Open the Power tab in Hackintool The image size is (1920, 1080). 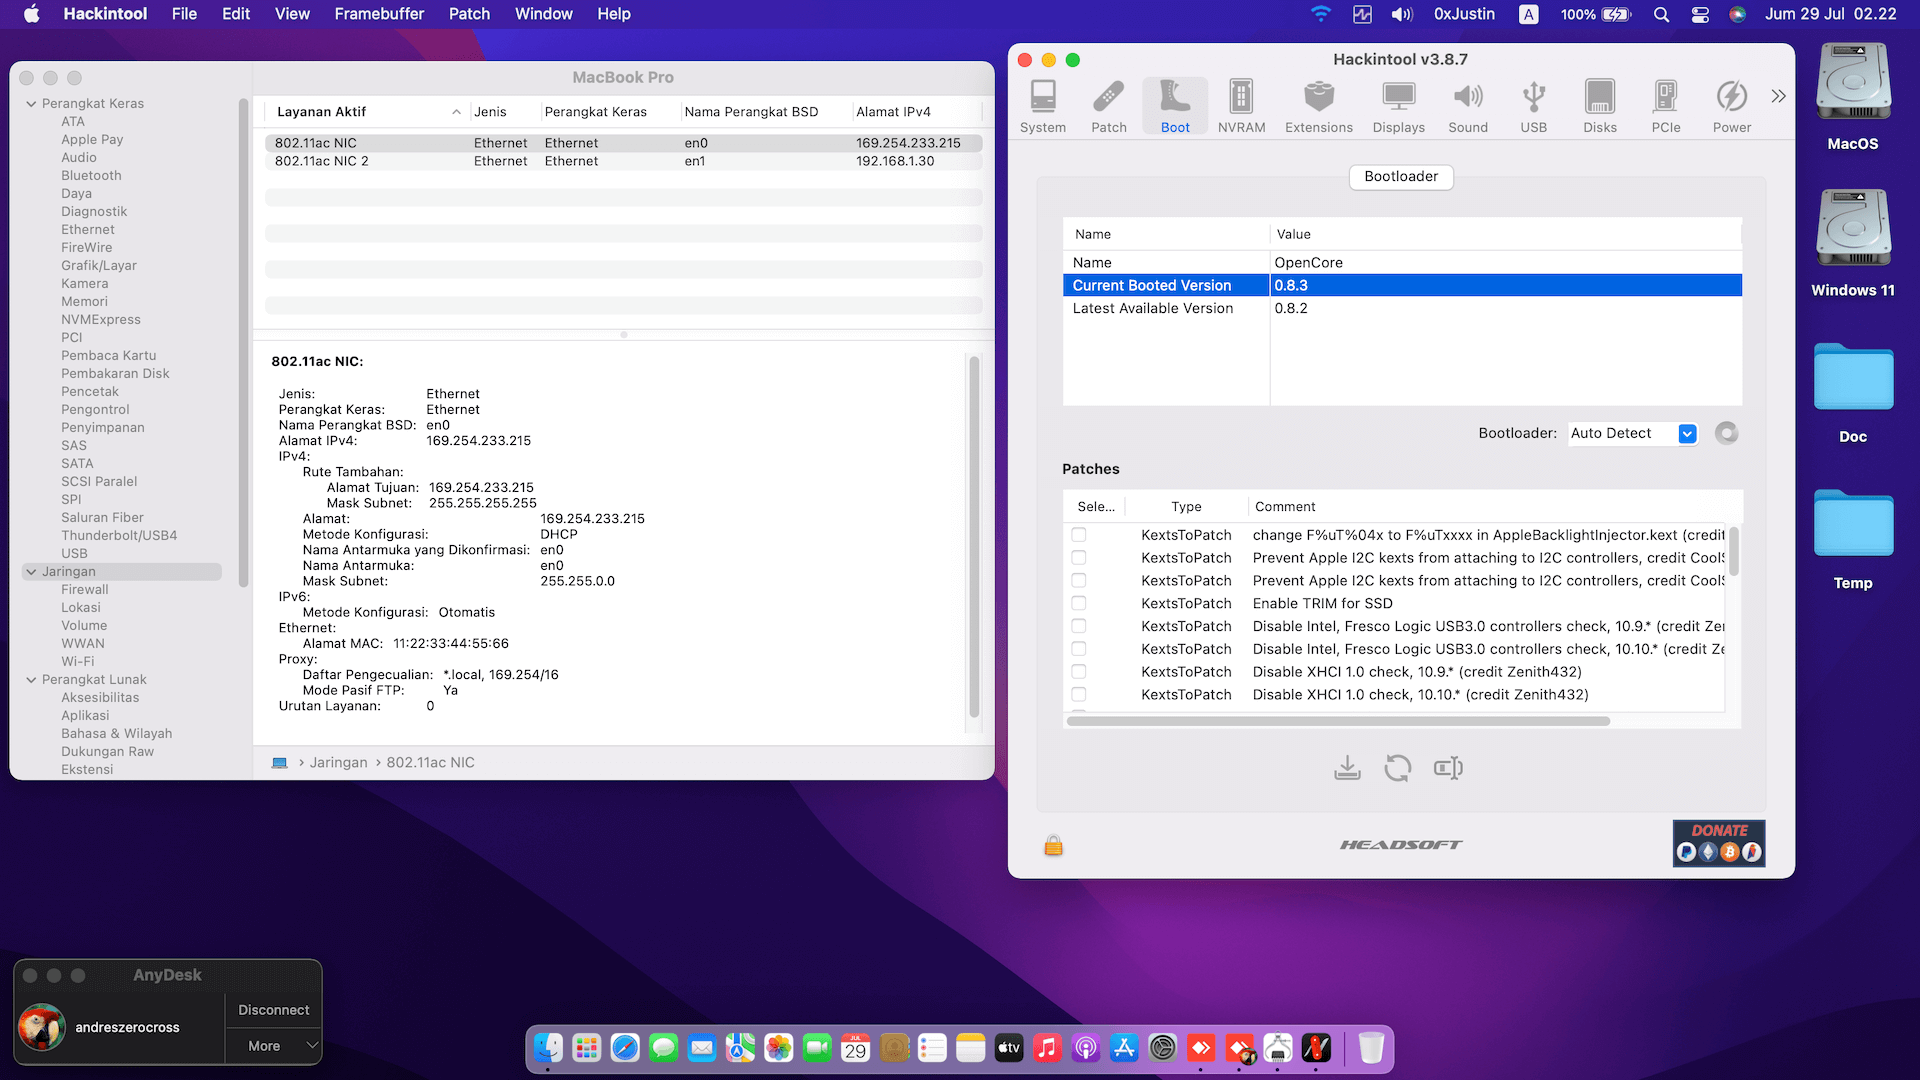pos(1732,106)
